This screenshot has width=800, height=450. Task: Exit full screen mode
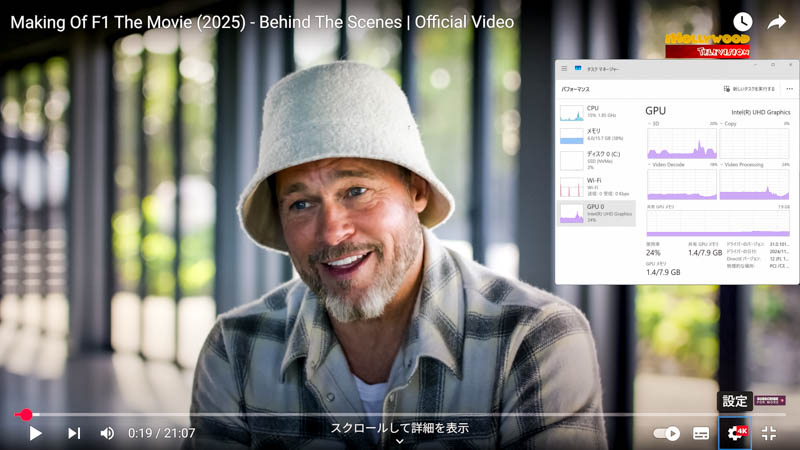[x=769, y=434]
